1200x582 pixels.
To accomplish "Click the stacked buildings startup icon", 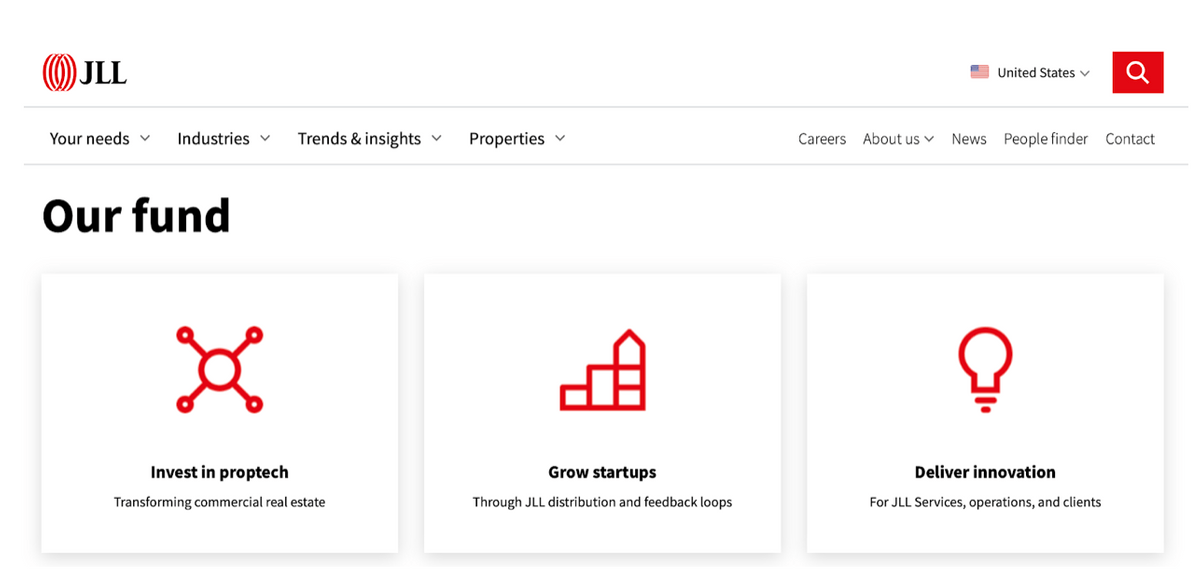I will coord(602,370).
